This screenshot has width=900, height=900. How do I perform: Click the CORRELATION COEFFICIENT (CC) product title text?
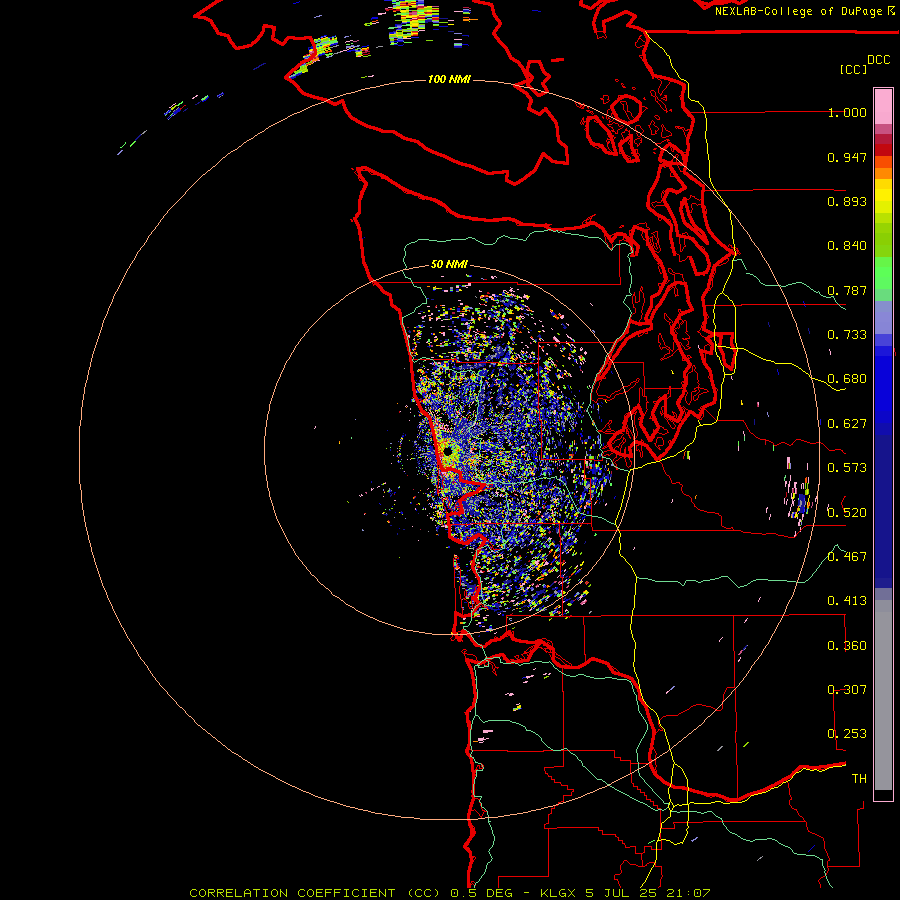[315, 893]
